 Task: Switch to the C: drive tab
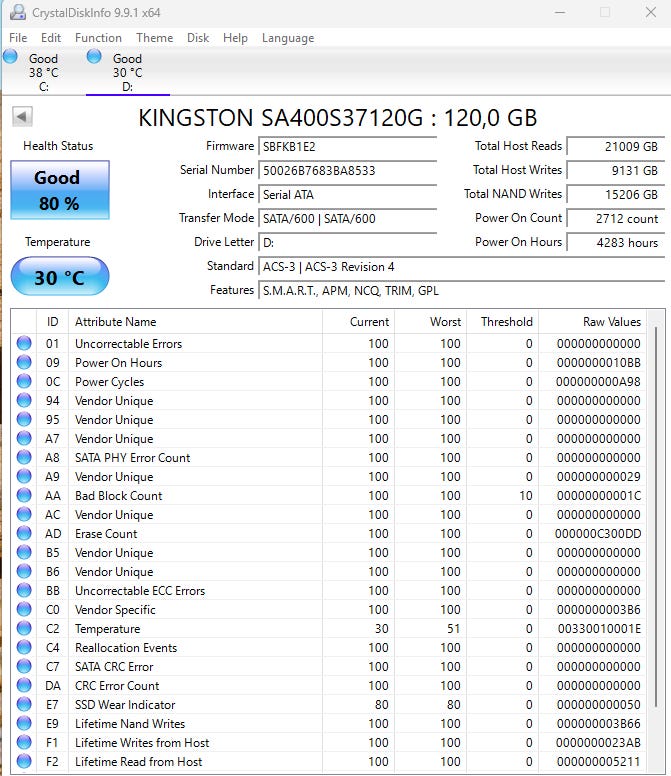[43, 72]
